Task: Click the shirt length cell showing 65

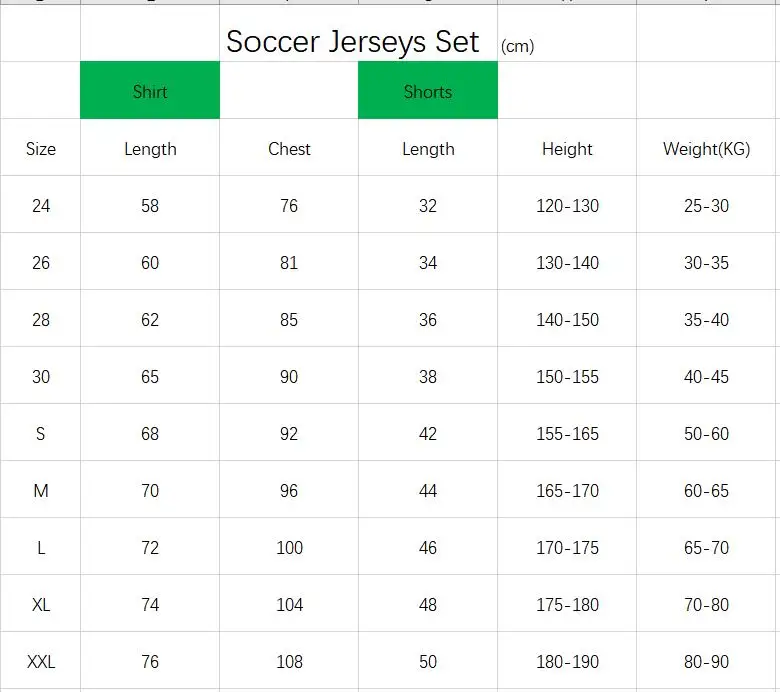Action: [x=150, y=376]
